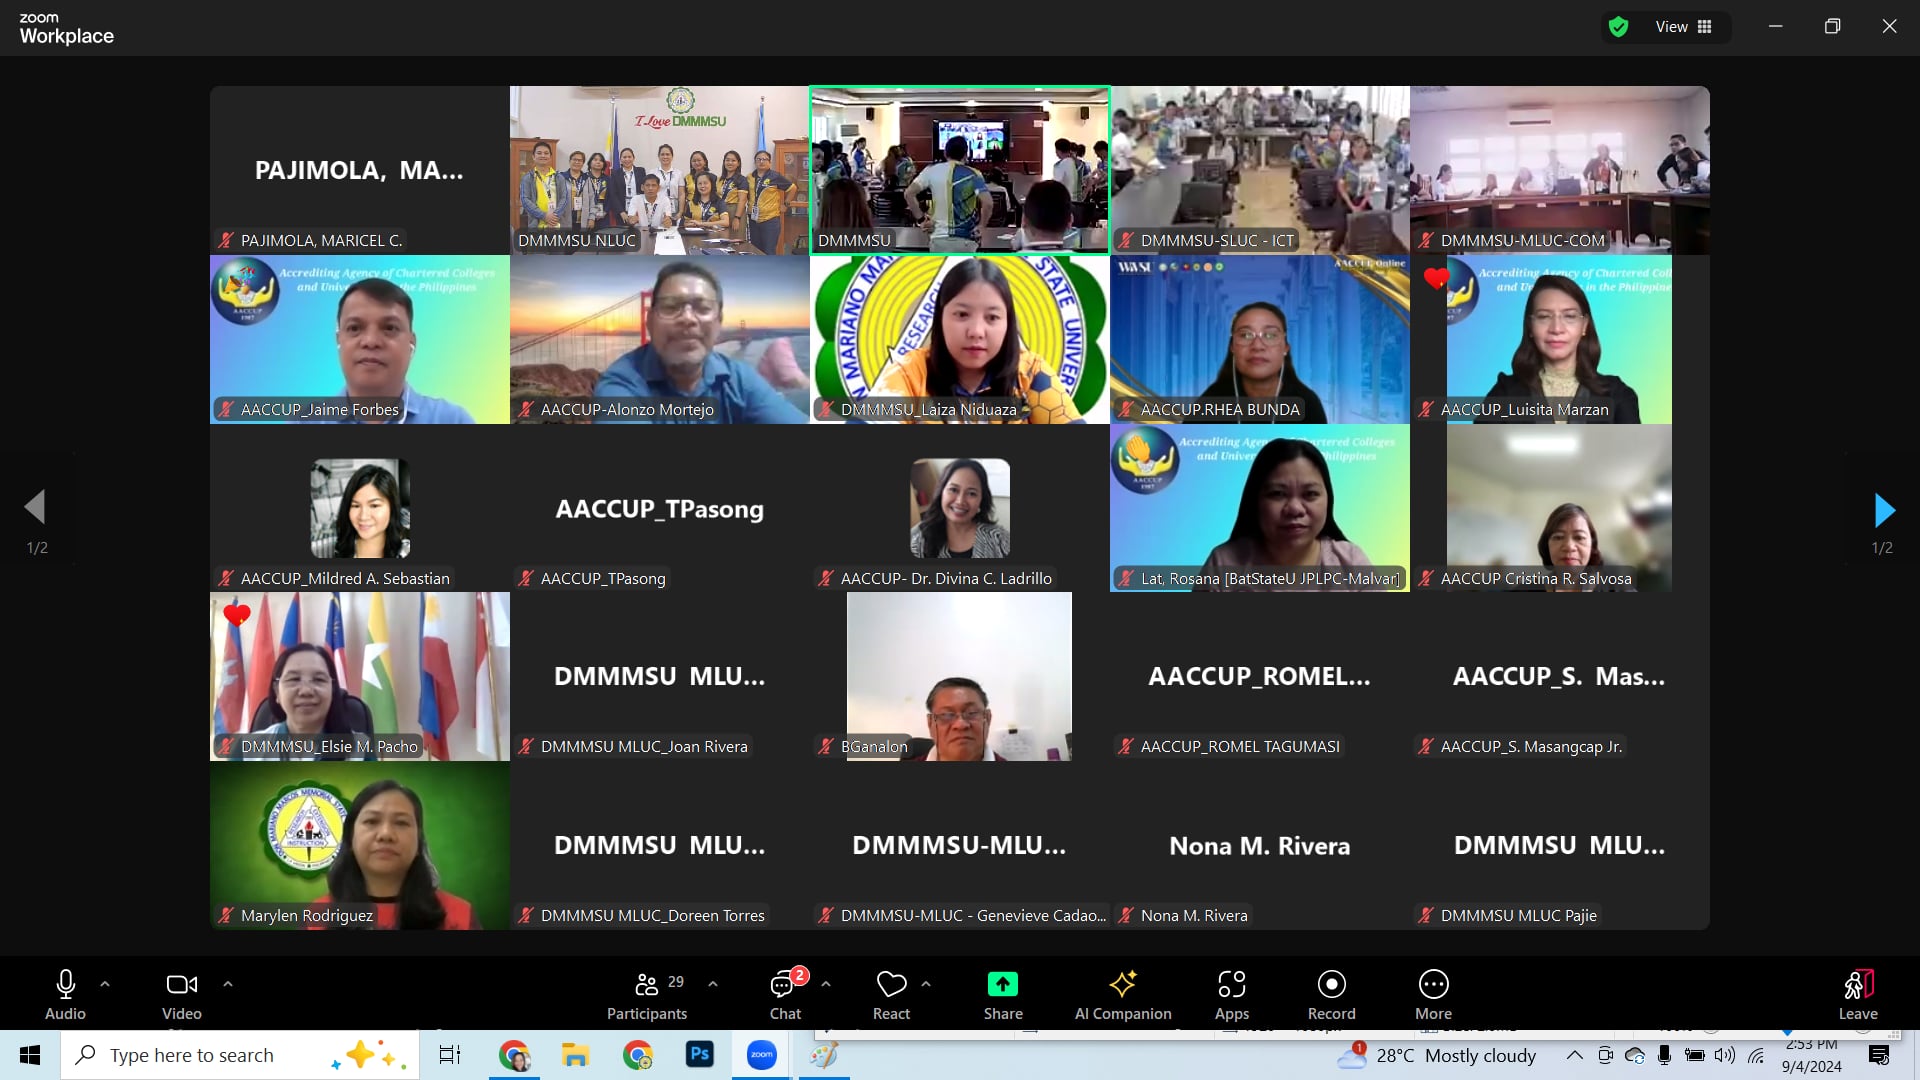This screenshot has width=1920, height=1080.
Task: Open the View layout menu
Action: pyautogui.click(x=1684, y=27)
